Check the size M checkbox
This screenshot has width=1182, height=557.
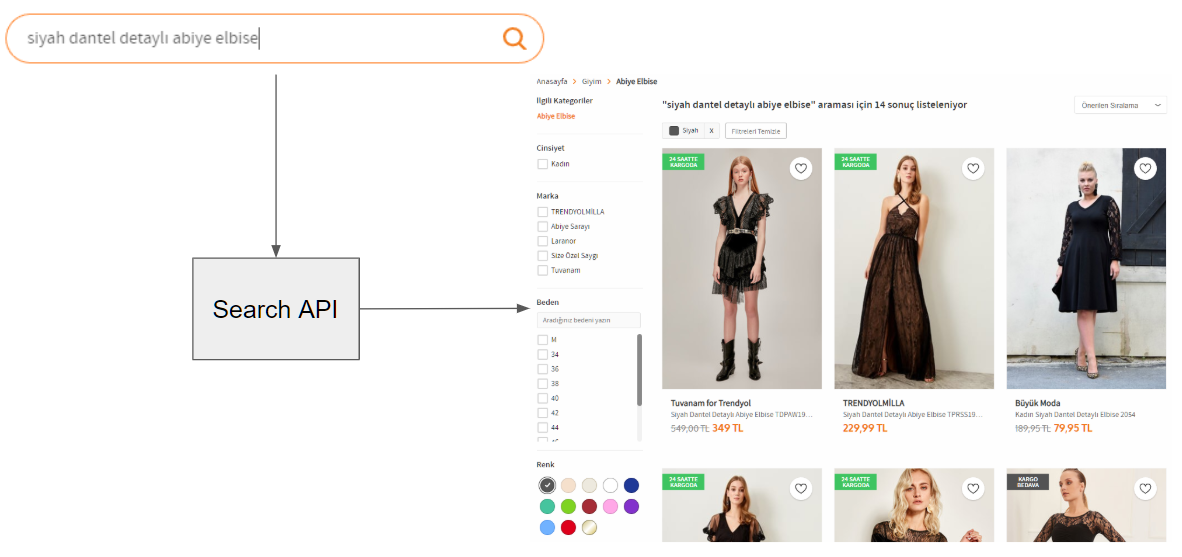[542, 340]
